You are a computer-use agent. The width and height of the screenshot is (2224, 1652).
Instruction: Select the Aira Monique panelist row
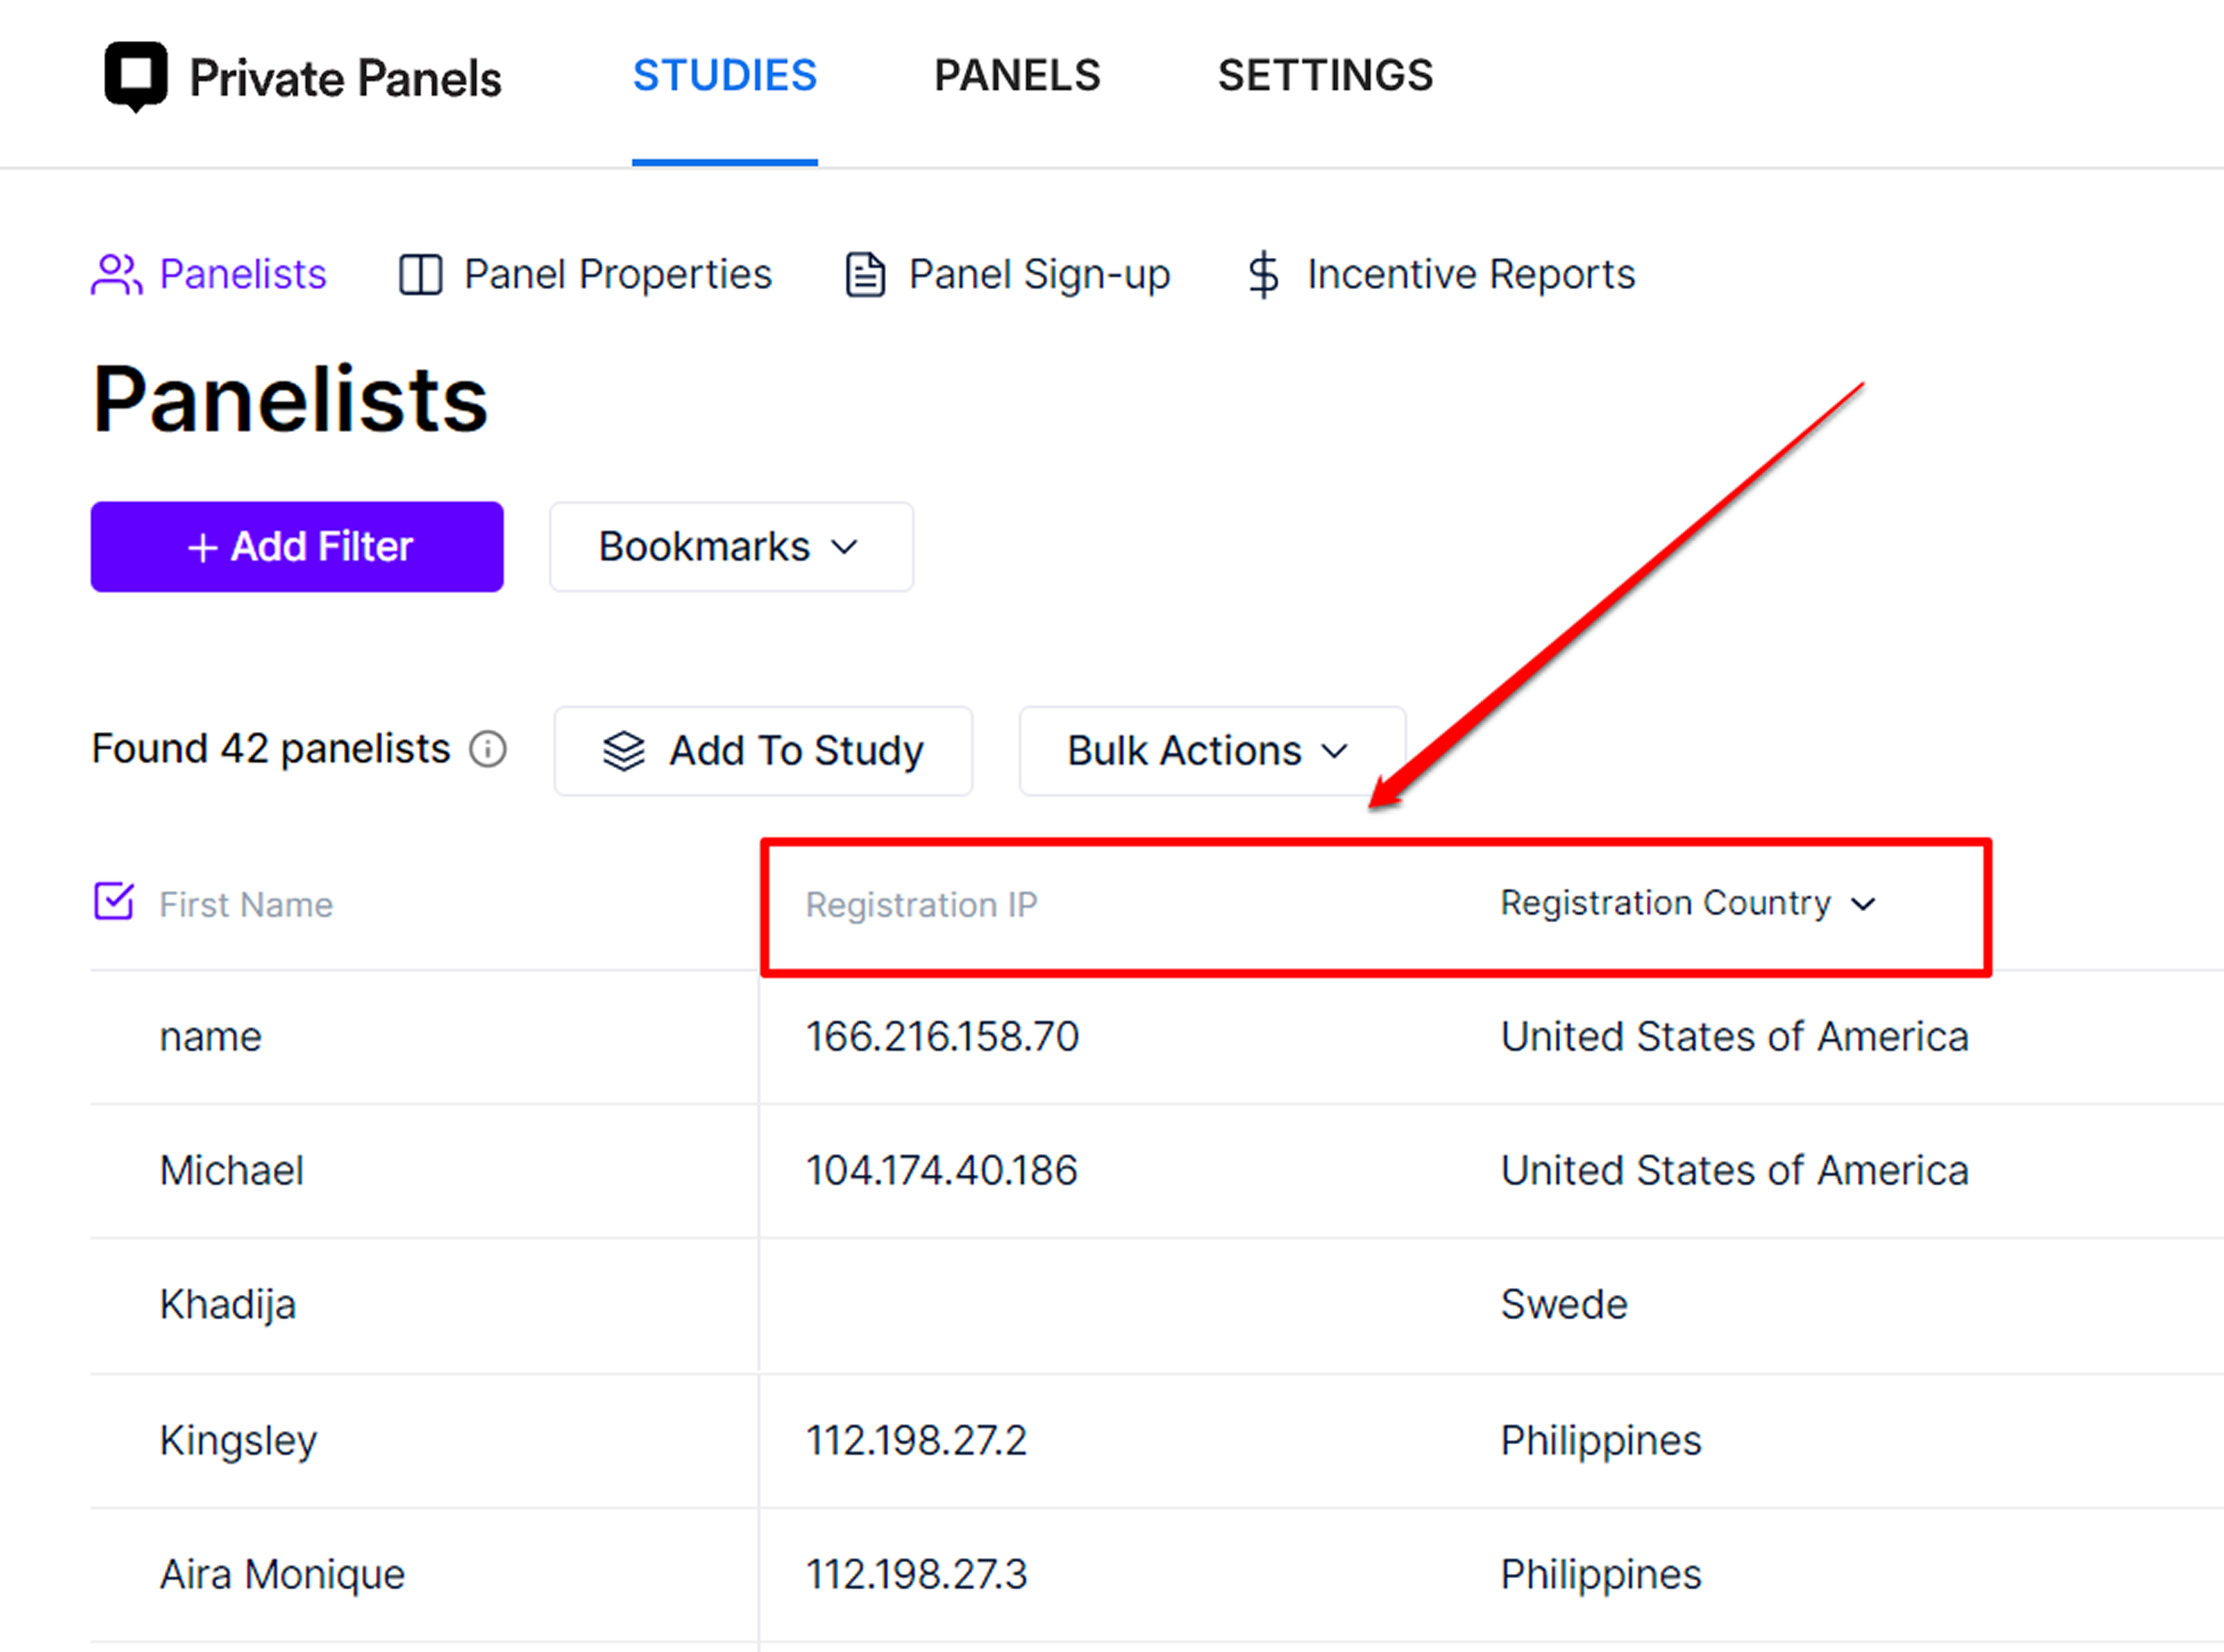pyautogui.click(x=1157, y=1575)
